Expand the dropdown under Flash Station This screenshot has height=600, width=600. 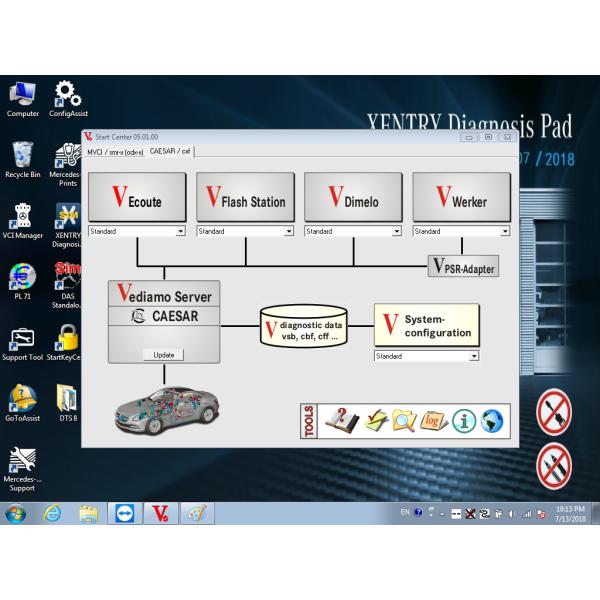288,231
